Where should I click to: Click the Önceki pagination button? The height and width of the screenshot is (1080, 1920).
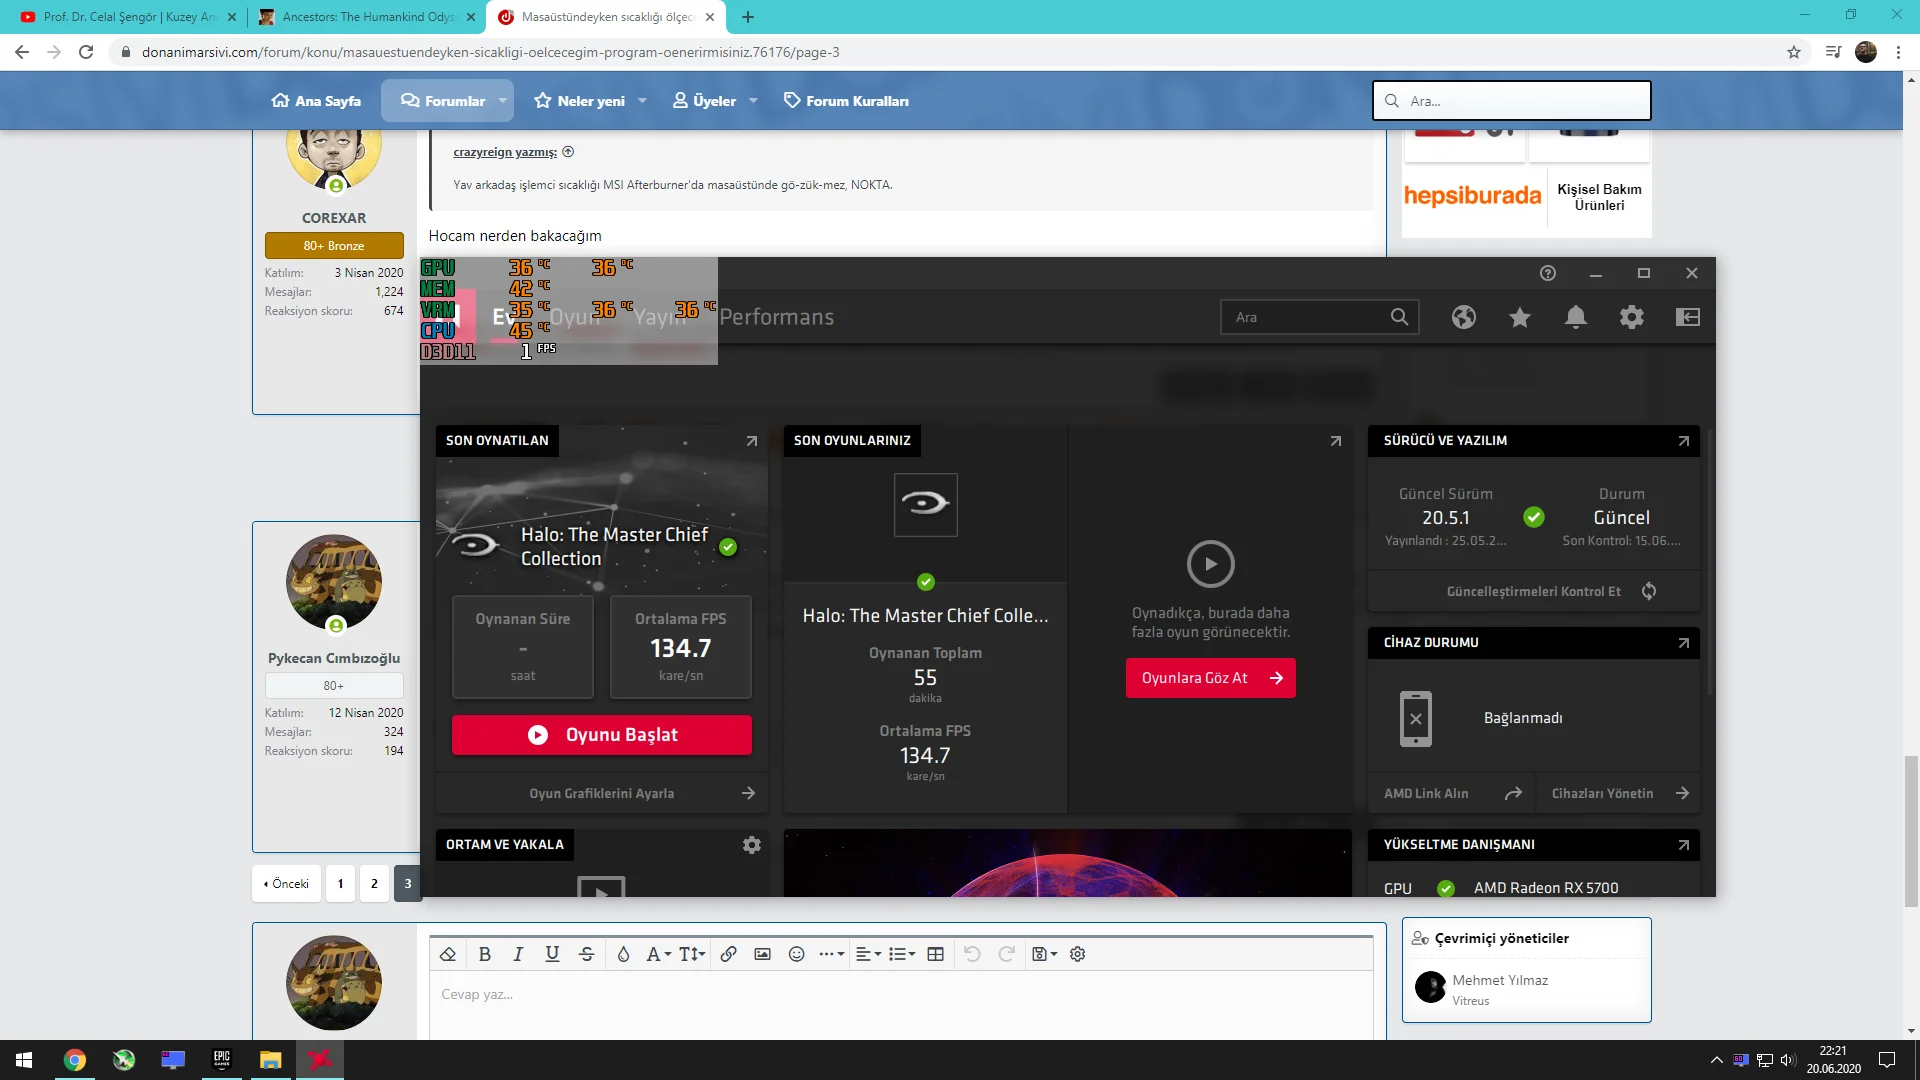pos(286,884)
